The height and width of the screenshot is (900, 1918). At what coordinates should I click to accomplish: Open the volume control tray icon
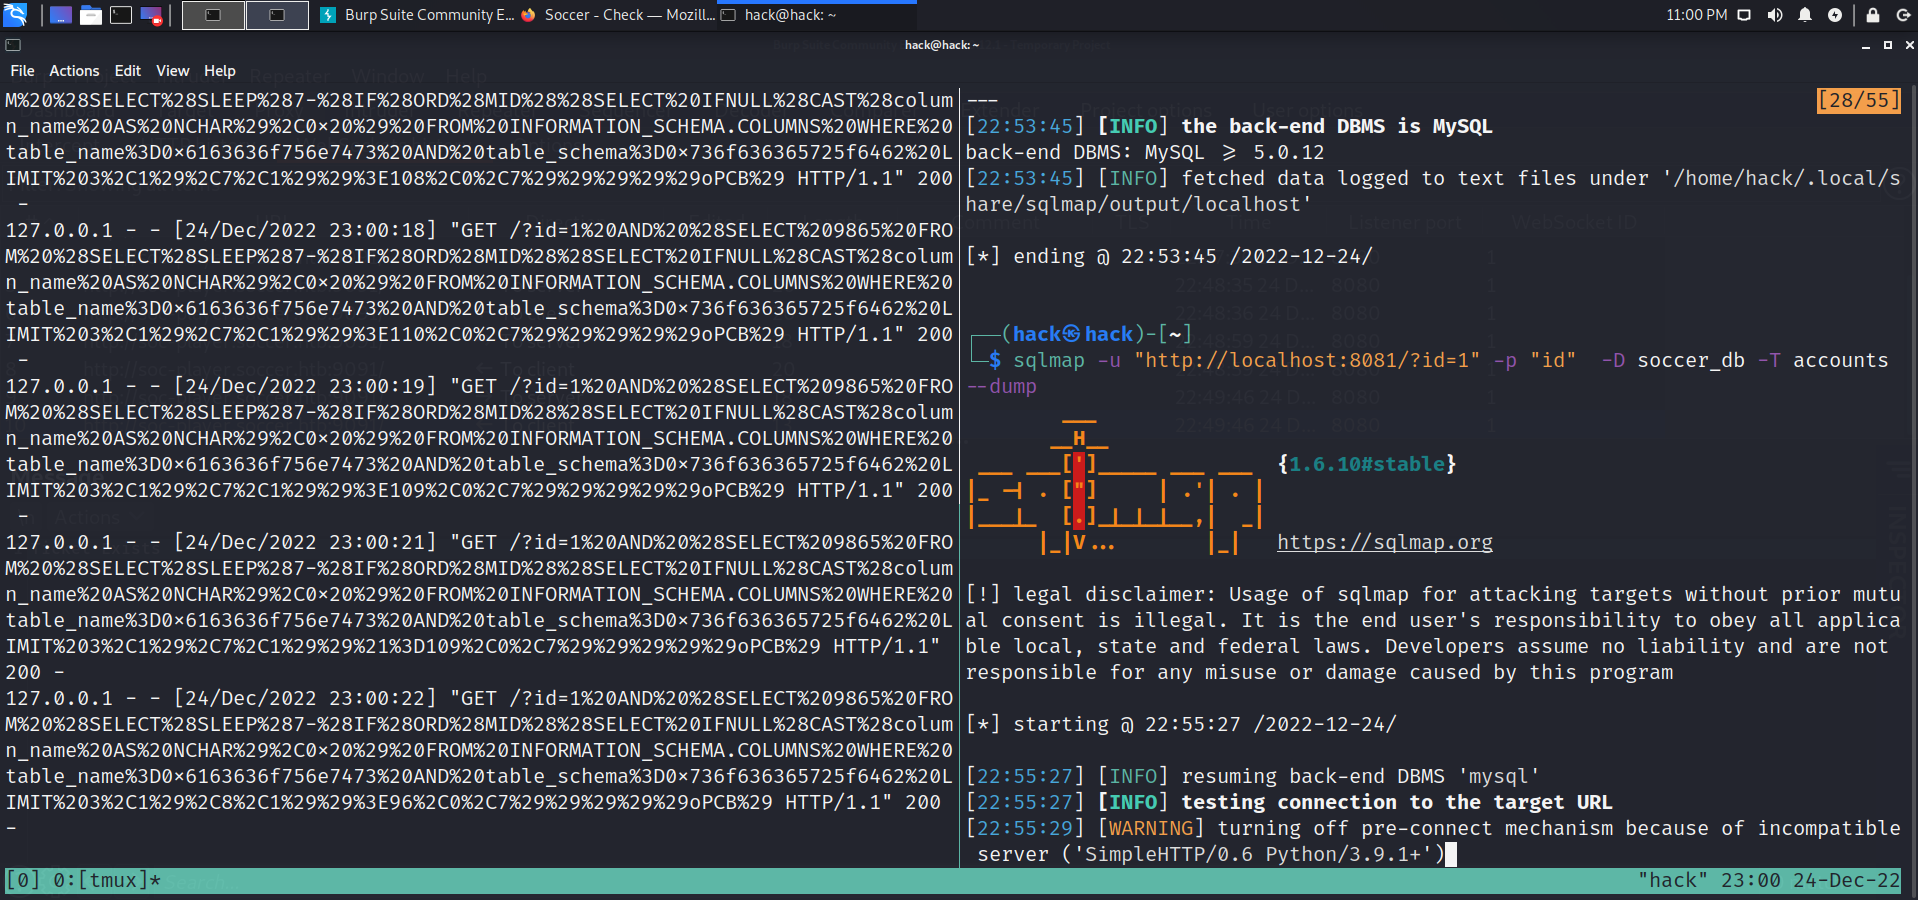(1775, 15)
